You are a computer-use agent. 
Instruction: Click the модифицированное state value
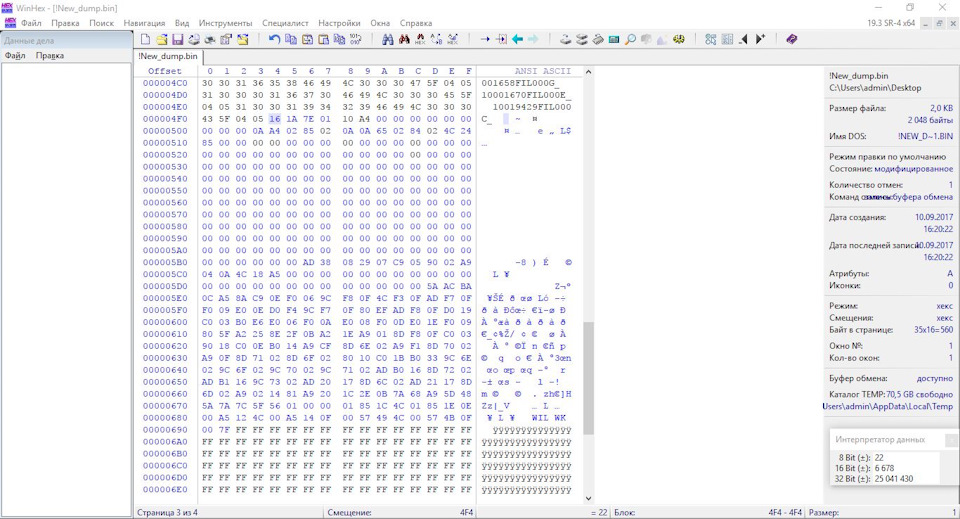coord(913,168)
